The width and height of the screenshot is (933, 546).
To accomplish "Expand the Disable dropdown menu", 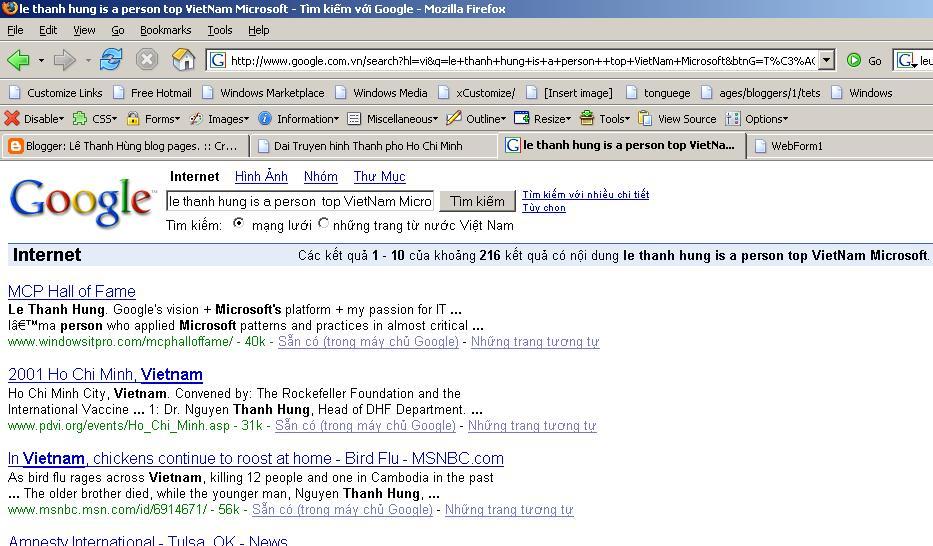I will (x=61, y=119).
